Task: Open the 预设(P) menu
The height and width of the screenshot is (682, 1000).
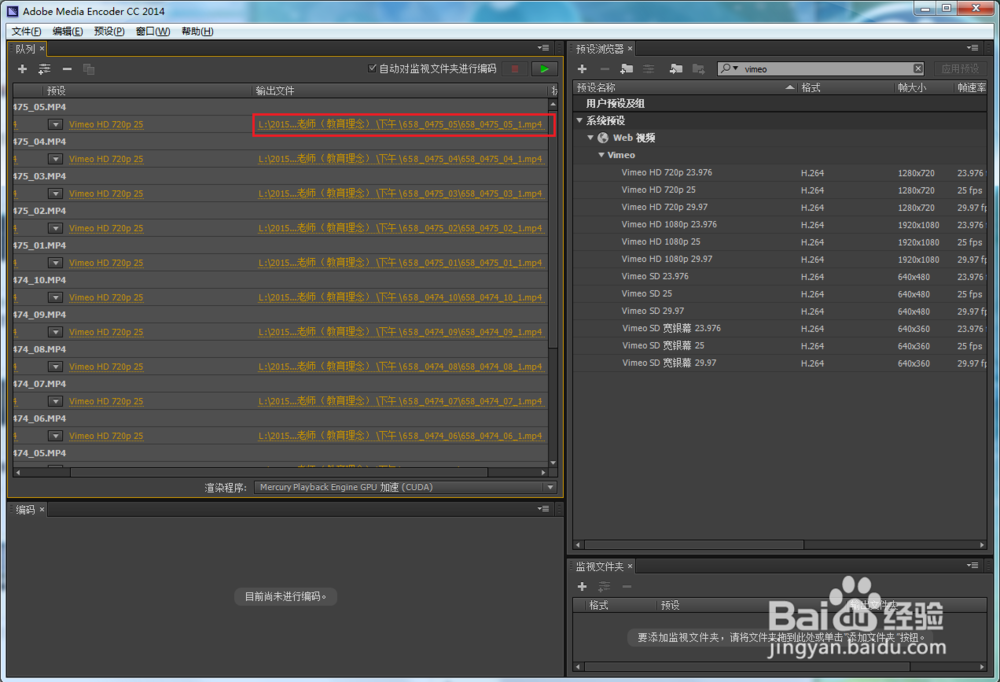Action: click(x=109, y=31)
